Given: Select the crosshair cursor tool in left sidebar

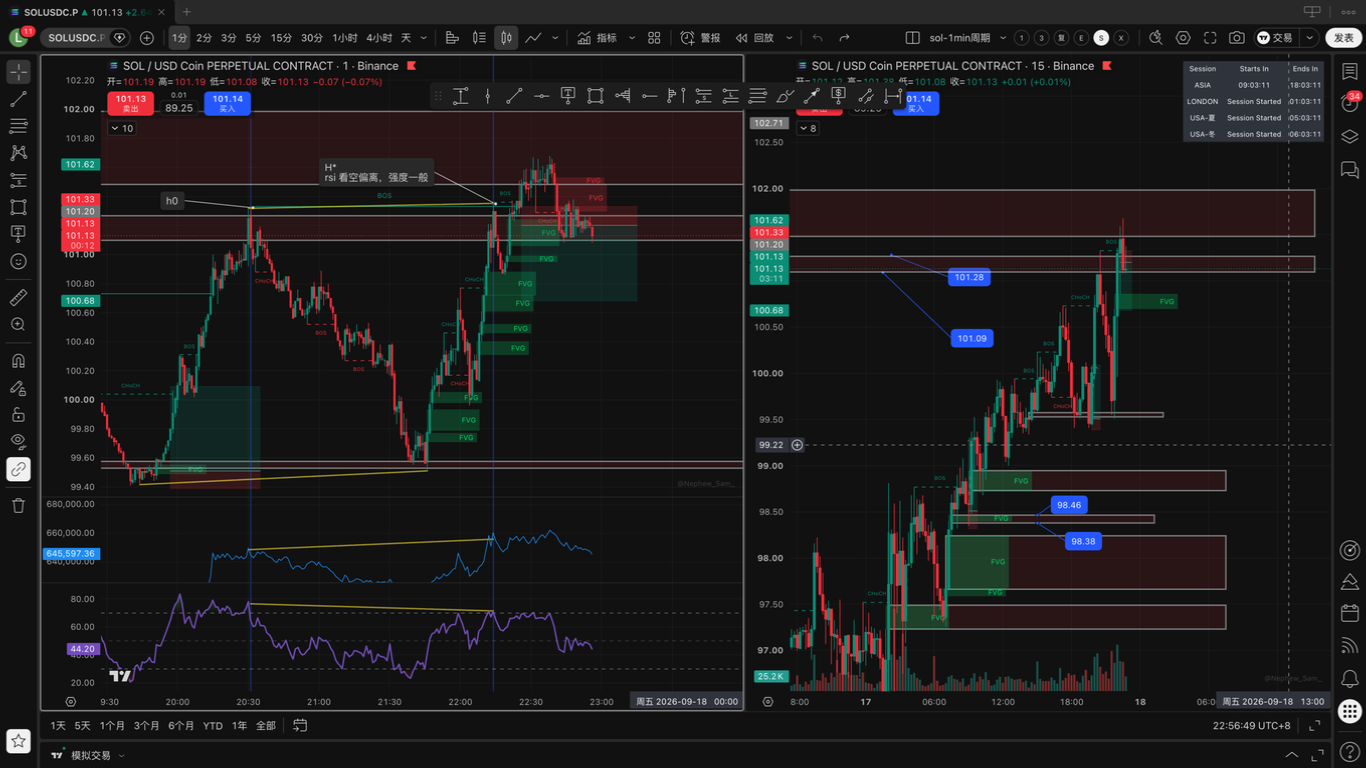Looking at the screenshot, I should pos(18,72).
